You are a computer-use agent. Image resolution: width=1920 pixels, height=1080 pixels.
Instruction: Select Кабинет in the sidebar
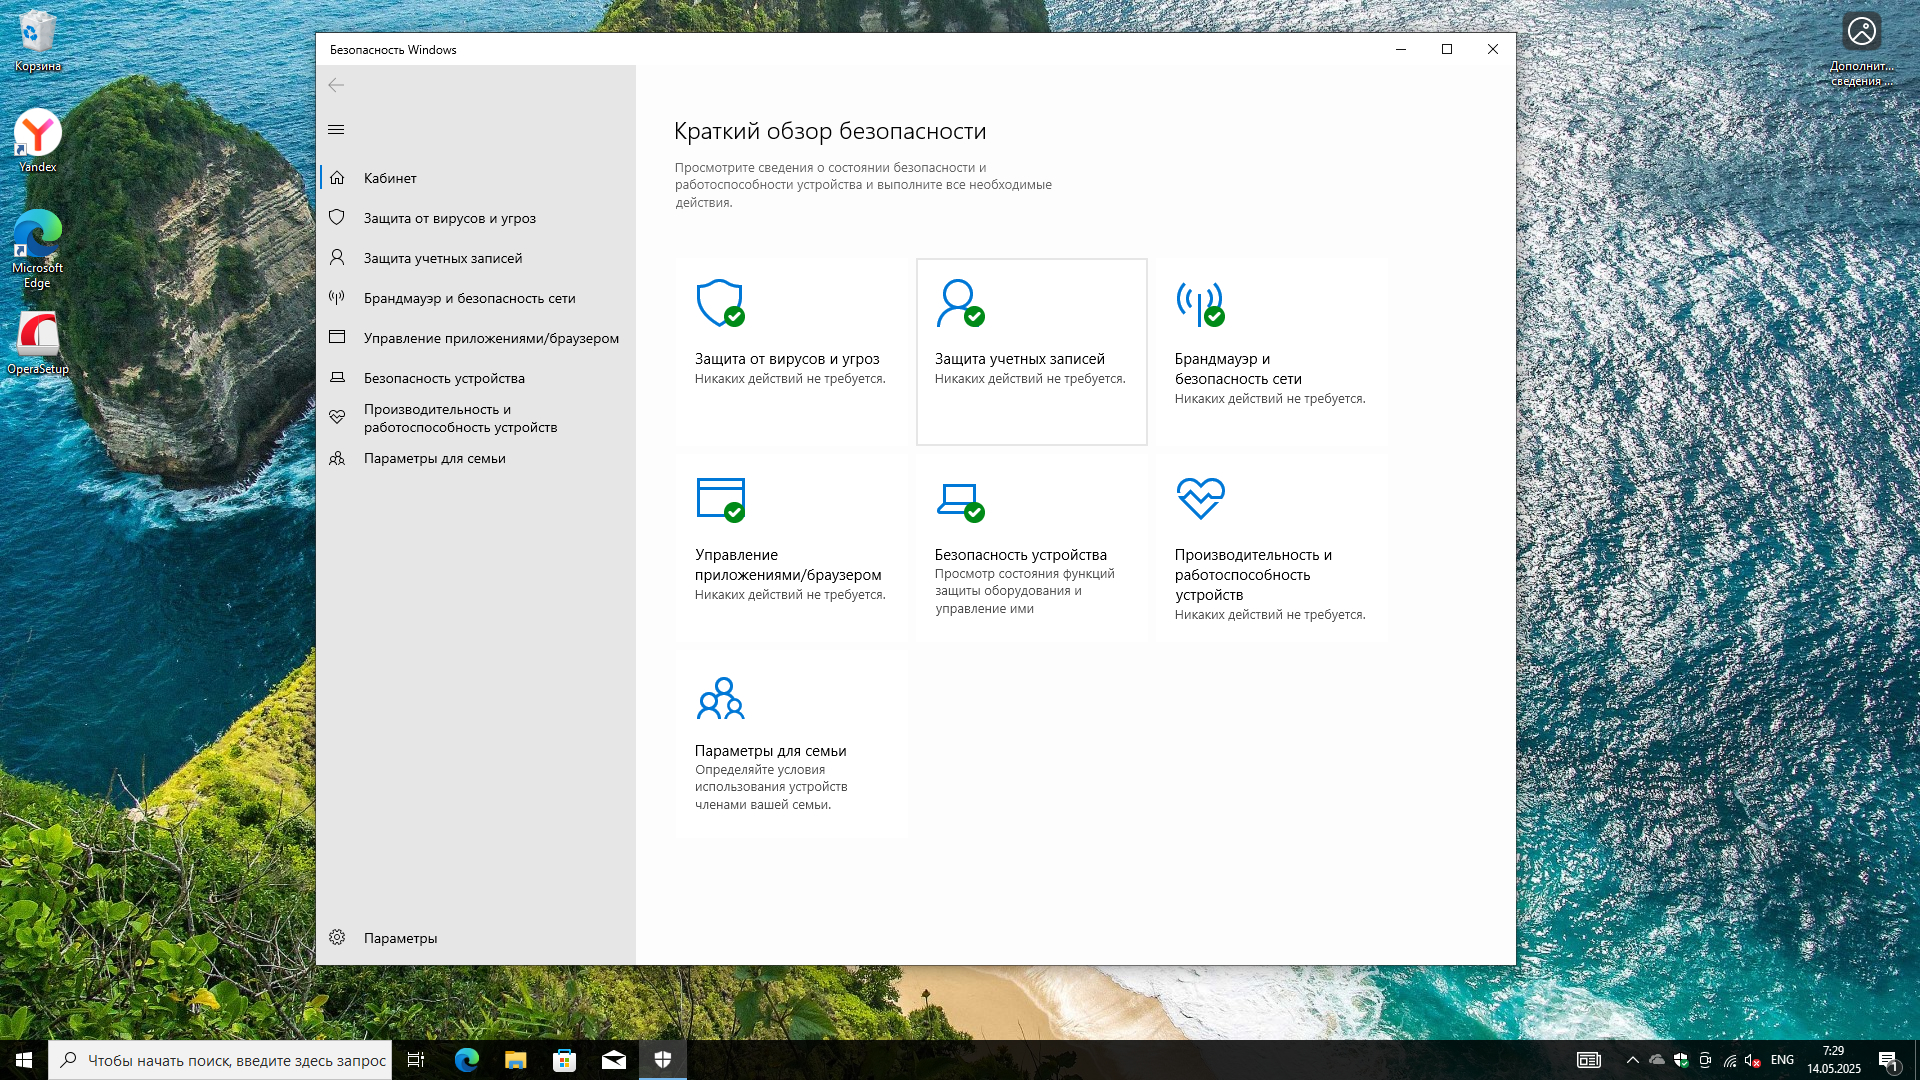coord(390,178)
